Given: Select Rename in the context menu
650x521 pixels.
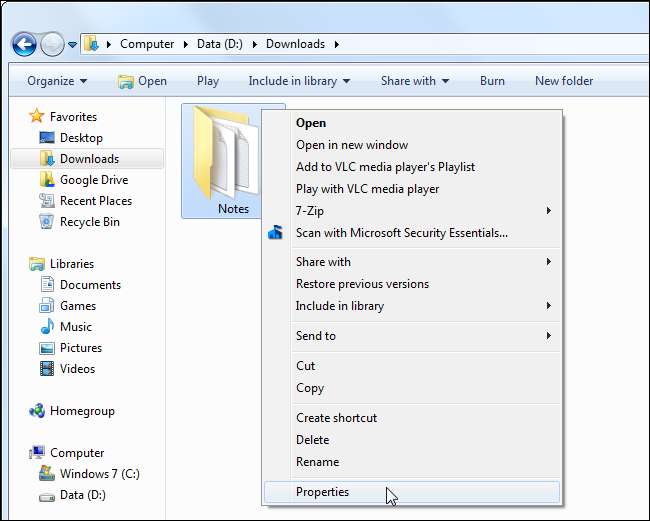Looking at the screenshot, I should tap(317, 462).
